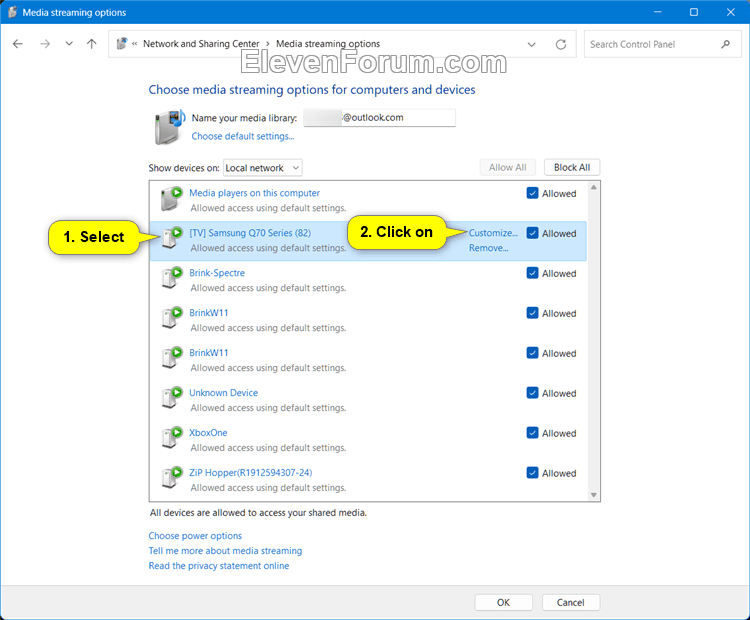Click the forward navigation arrow

(x=45, y=44)
